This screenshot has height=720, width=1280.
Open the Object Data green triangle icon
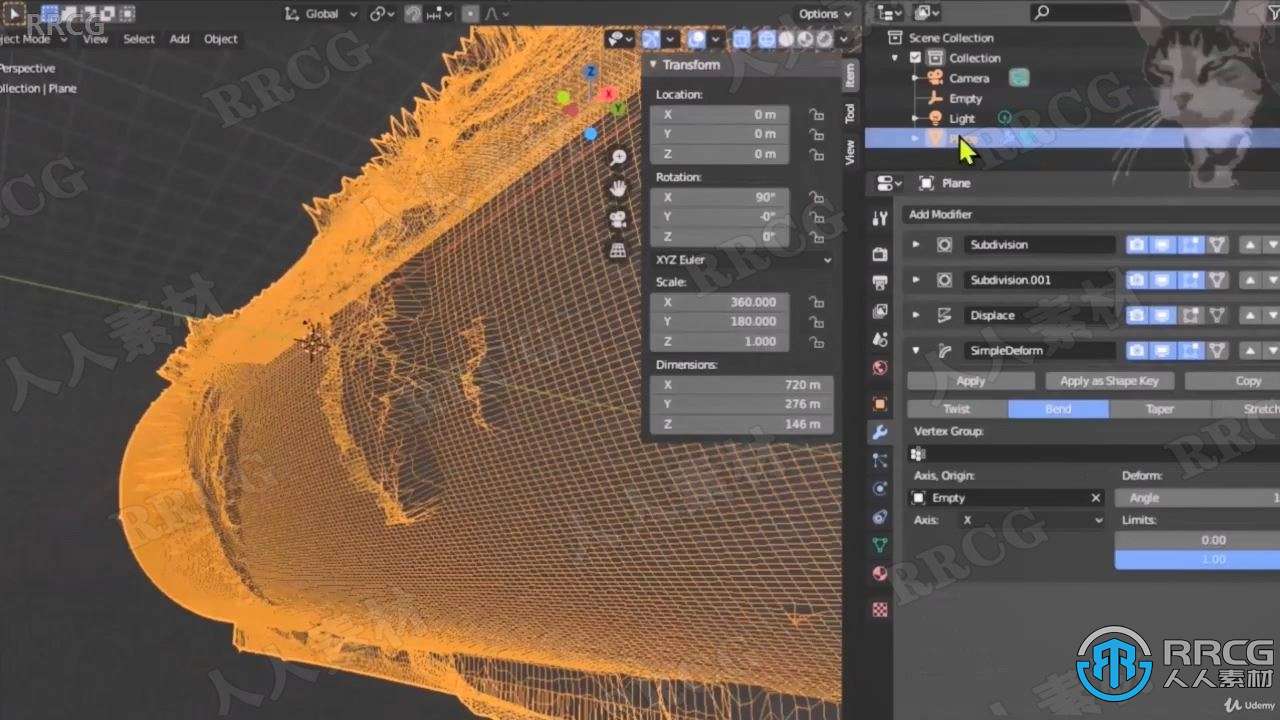[x=880, y=545]
